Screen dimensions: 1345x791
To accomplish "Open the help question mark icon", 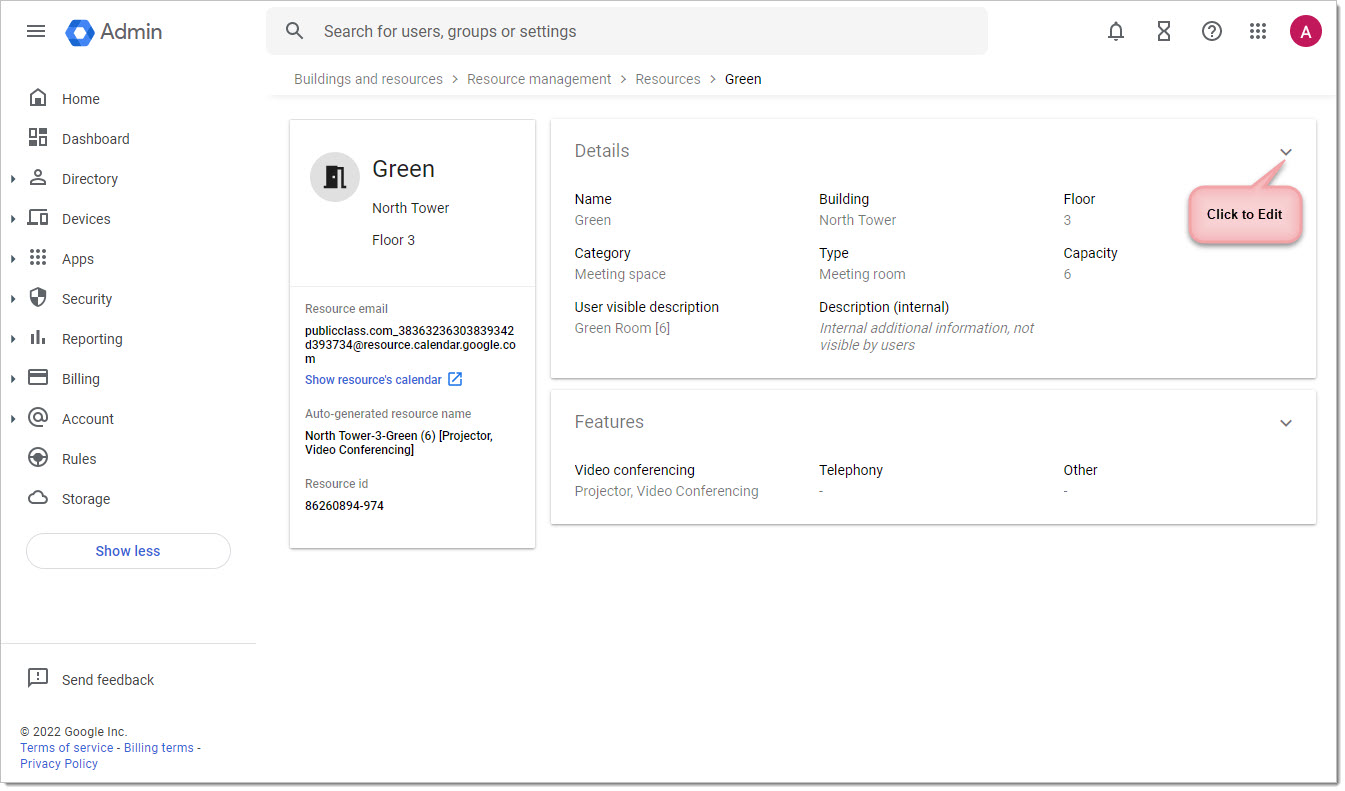I will click(1212, 31).
